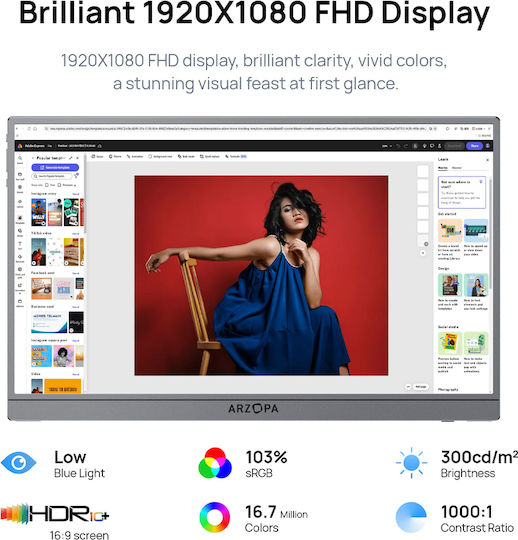Click Translate in the canvas toolbar

pyautogui.click(x=236, y=156)
